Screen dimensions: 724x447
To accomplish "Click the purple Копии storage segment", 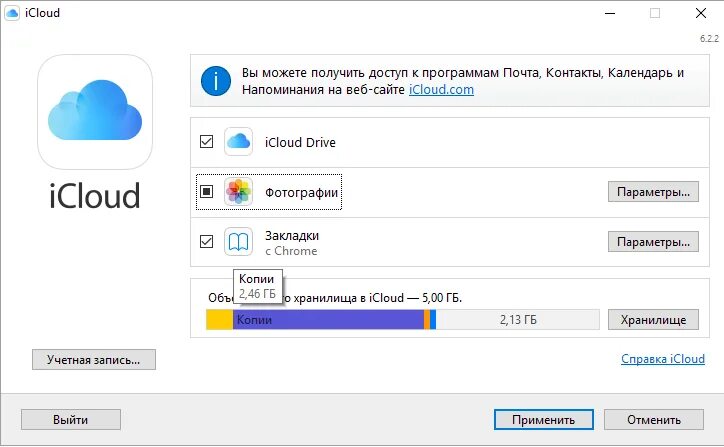I will [x=328, y=320].
